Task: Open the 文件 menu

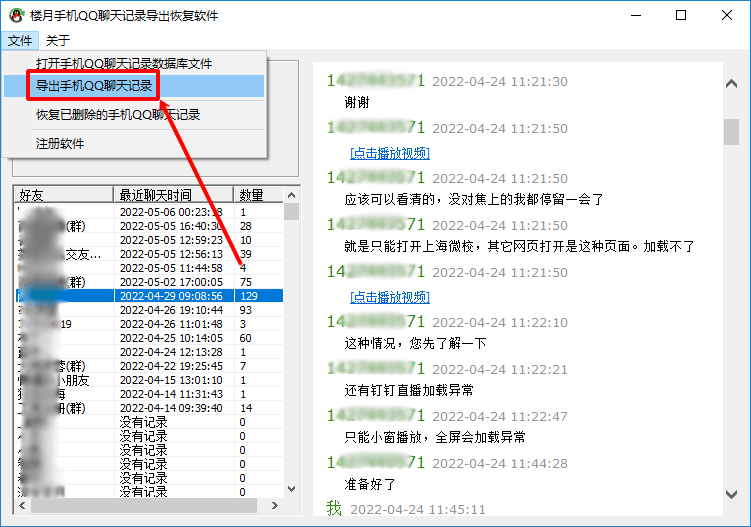Action: tap(20, 41)
